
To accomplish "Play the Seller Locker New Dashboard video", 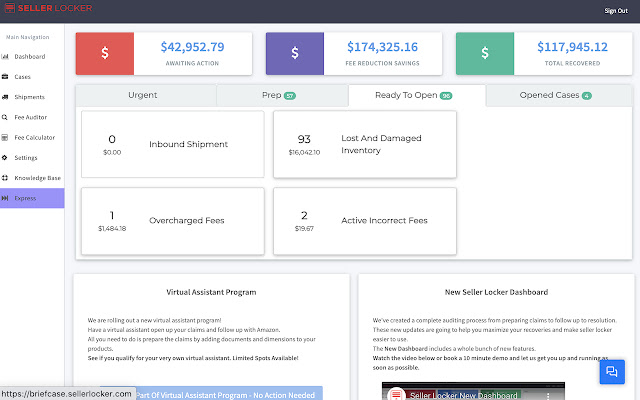I will pos(473,392).
